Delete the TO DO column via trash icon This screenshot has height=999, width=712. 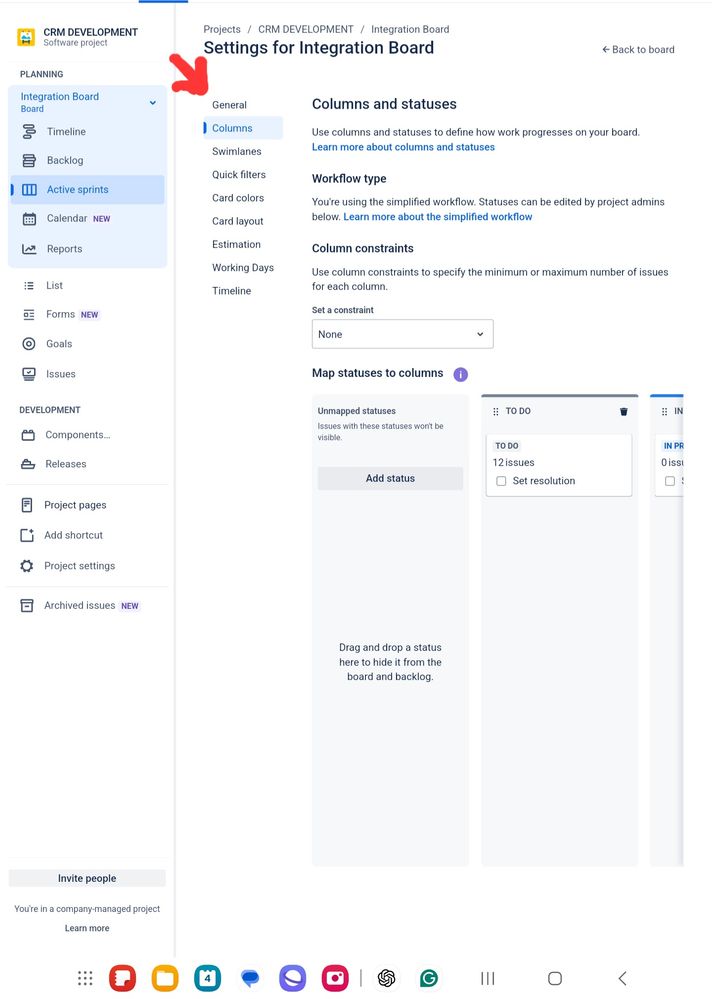pos(623,412)
